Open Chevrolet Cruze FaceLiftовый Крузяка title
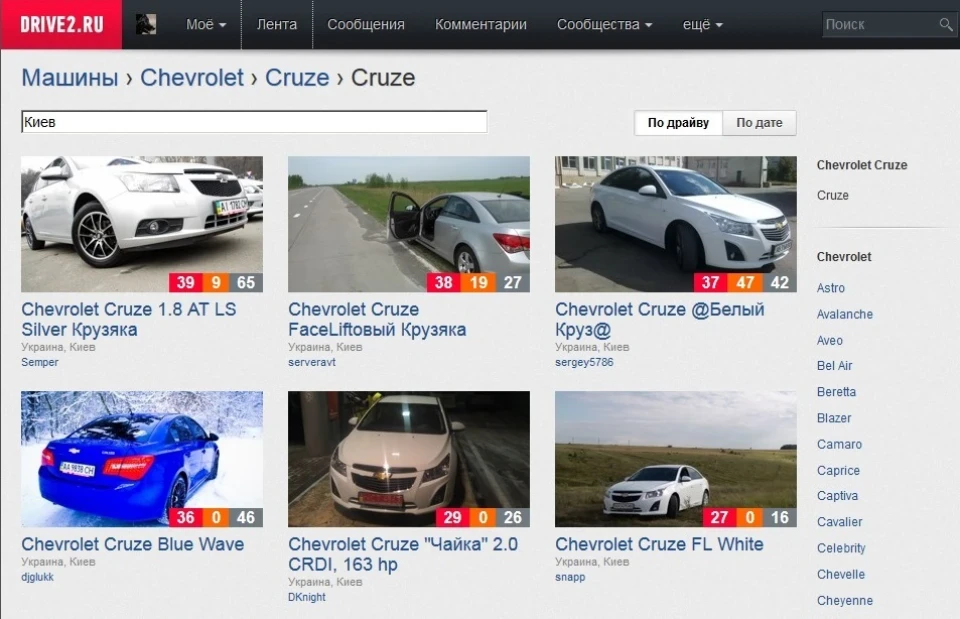960x619 pixels. pos(377,319)
